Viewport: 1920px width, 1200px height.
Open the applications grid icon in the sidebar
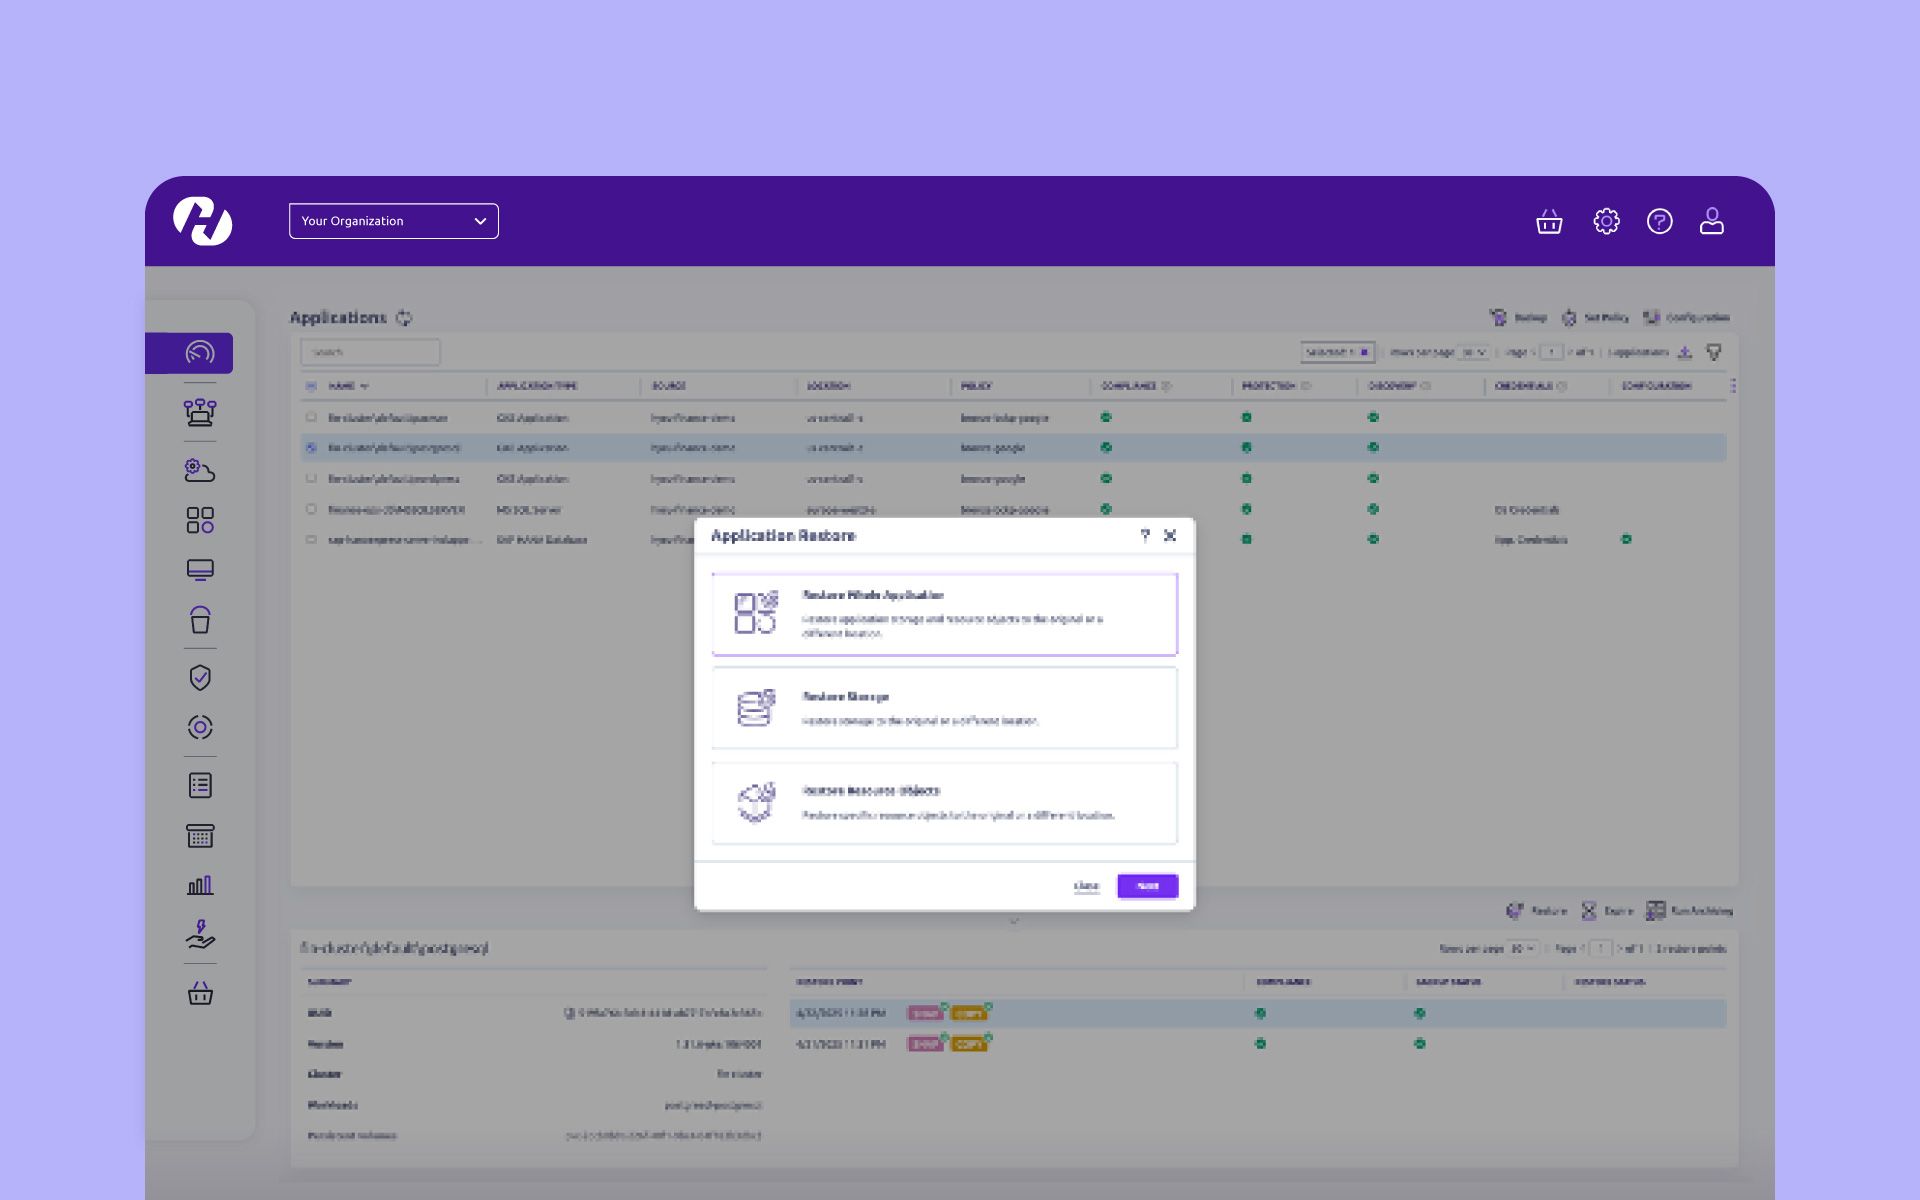[x=200, y=520]
